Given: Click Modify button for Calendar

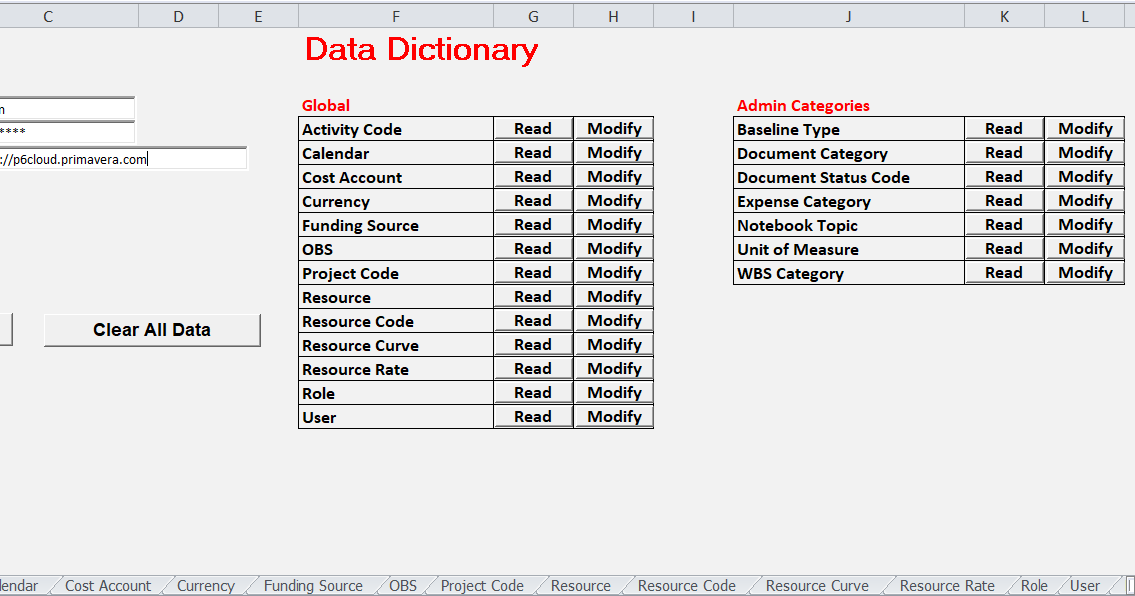Looking at the screenshot, I should coord(613,152).
